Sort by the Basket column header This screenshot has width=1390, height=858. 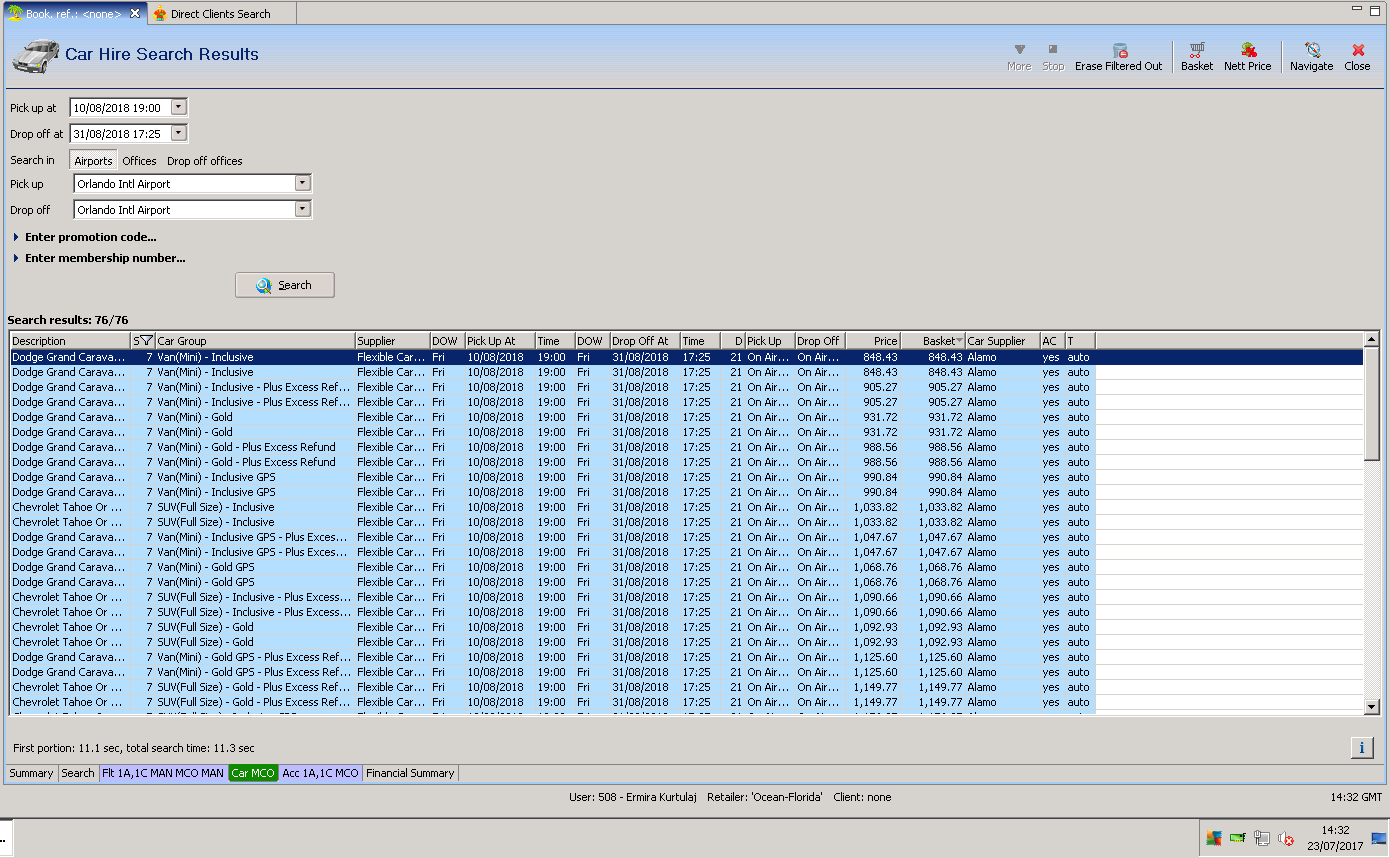pos(933,341)
